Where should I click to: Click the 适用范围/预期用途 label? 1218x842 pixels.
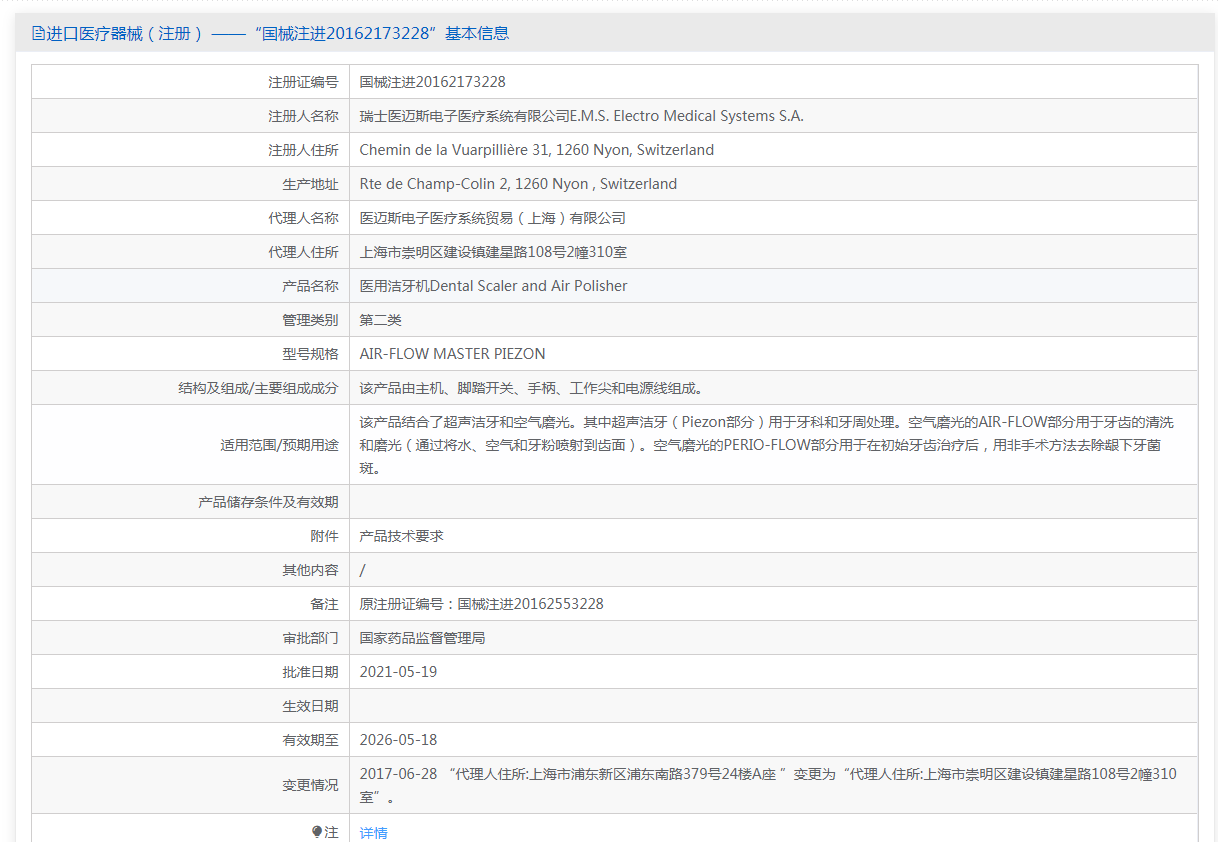click(x=279, y=445)
